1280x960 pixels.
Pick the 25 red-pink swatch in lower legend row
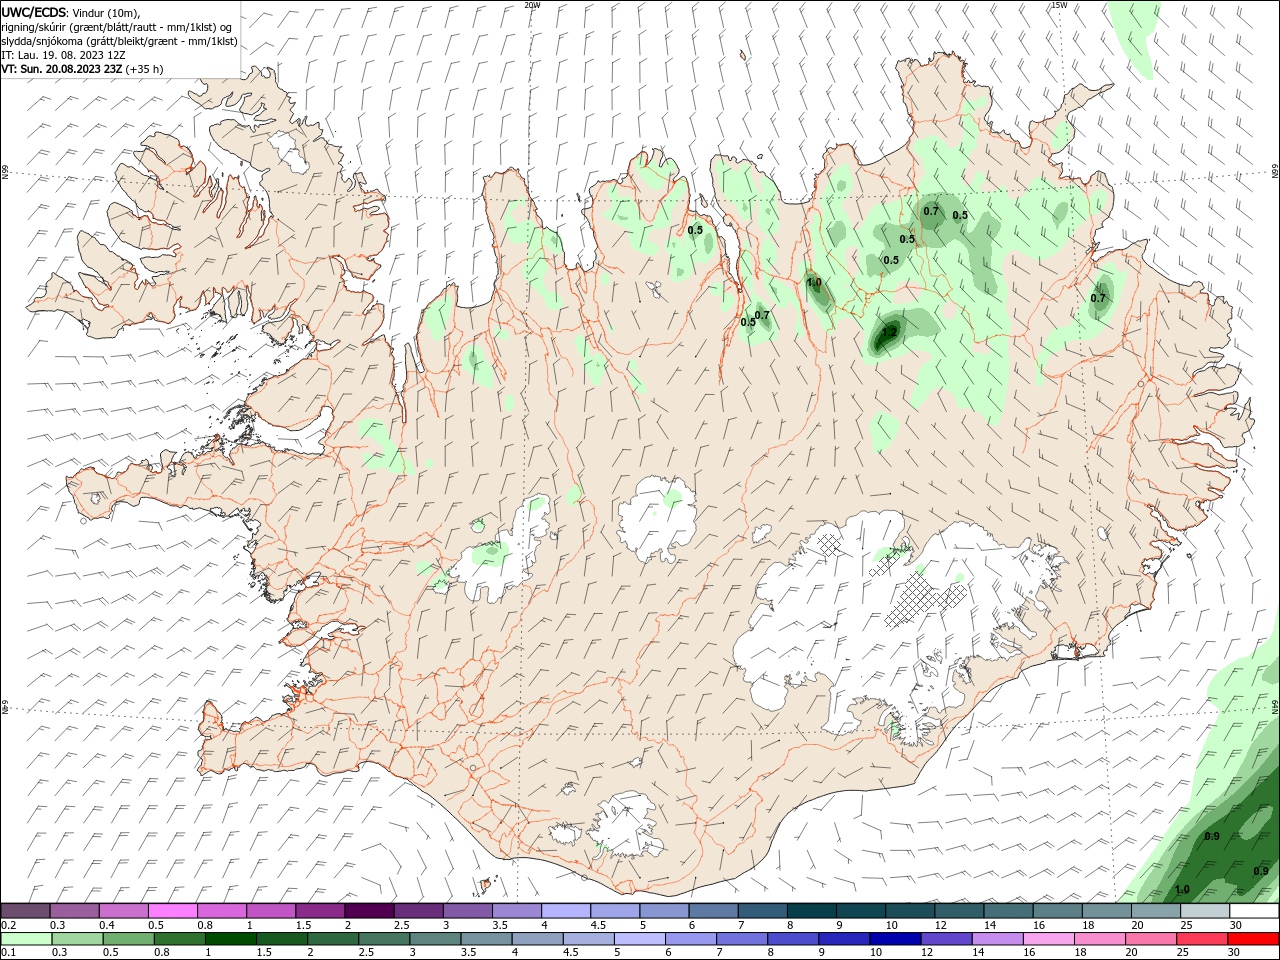(1203, 939)
